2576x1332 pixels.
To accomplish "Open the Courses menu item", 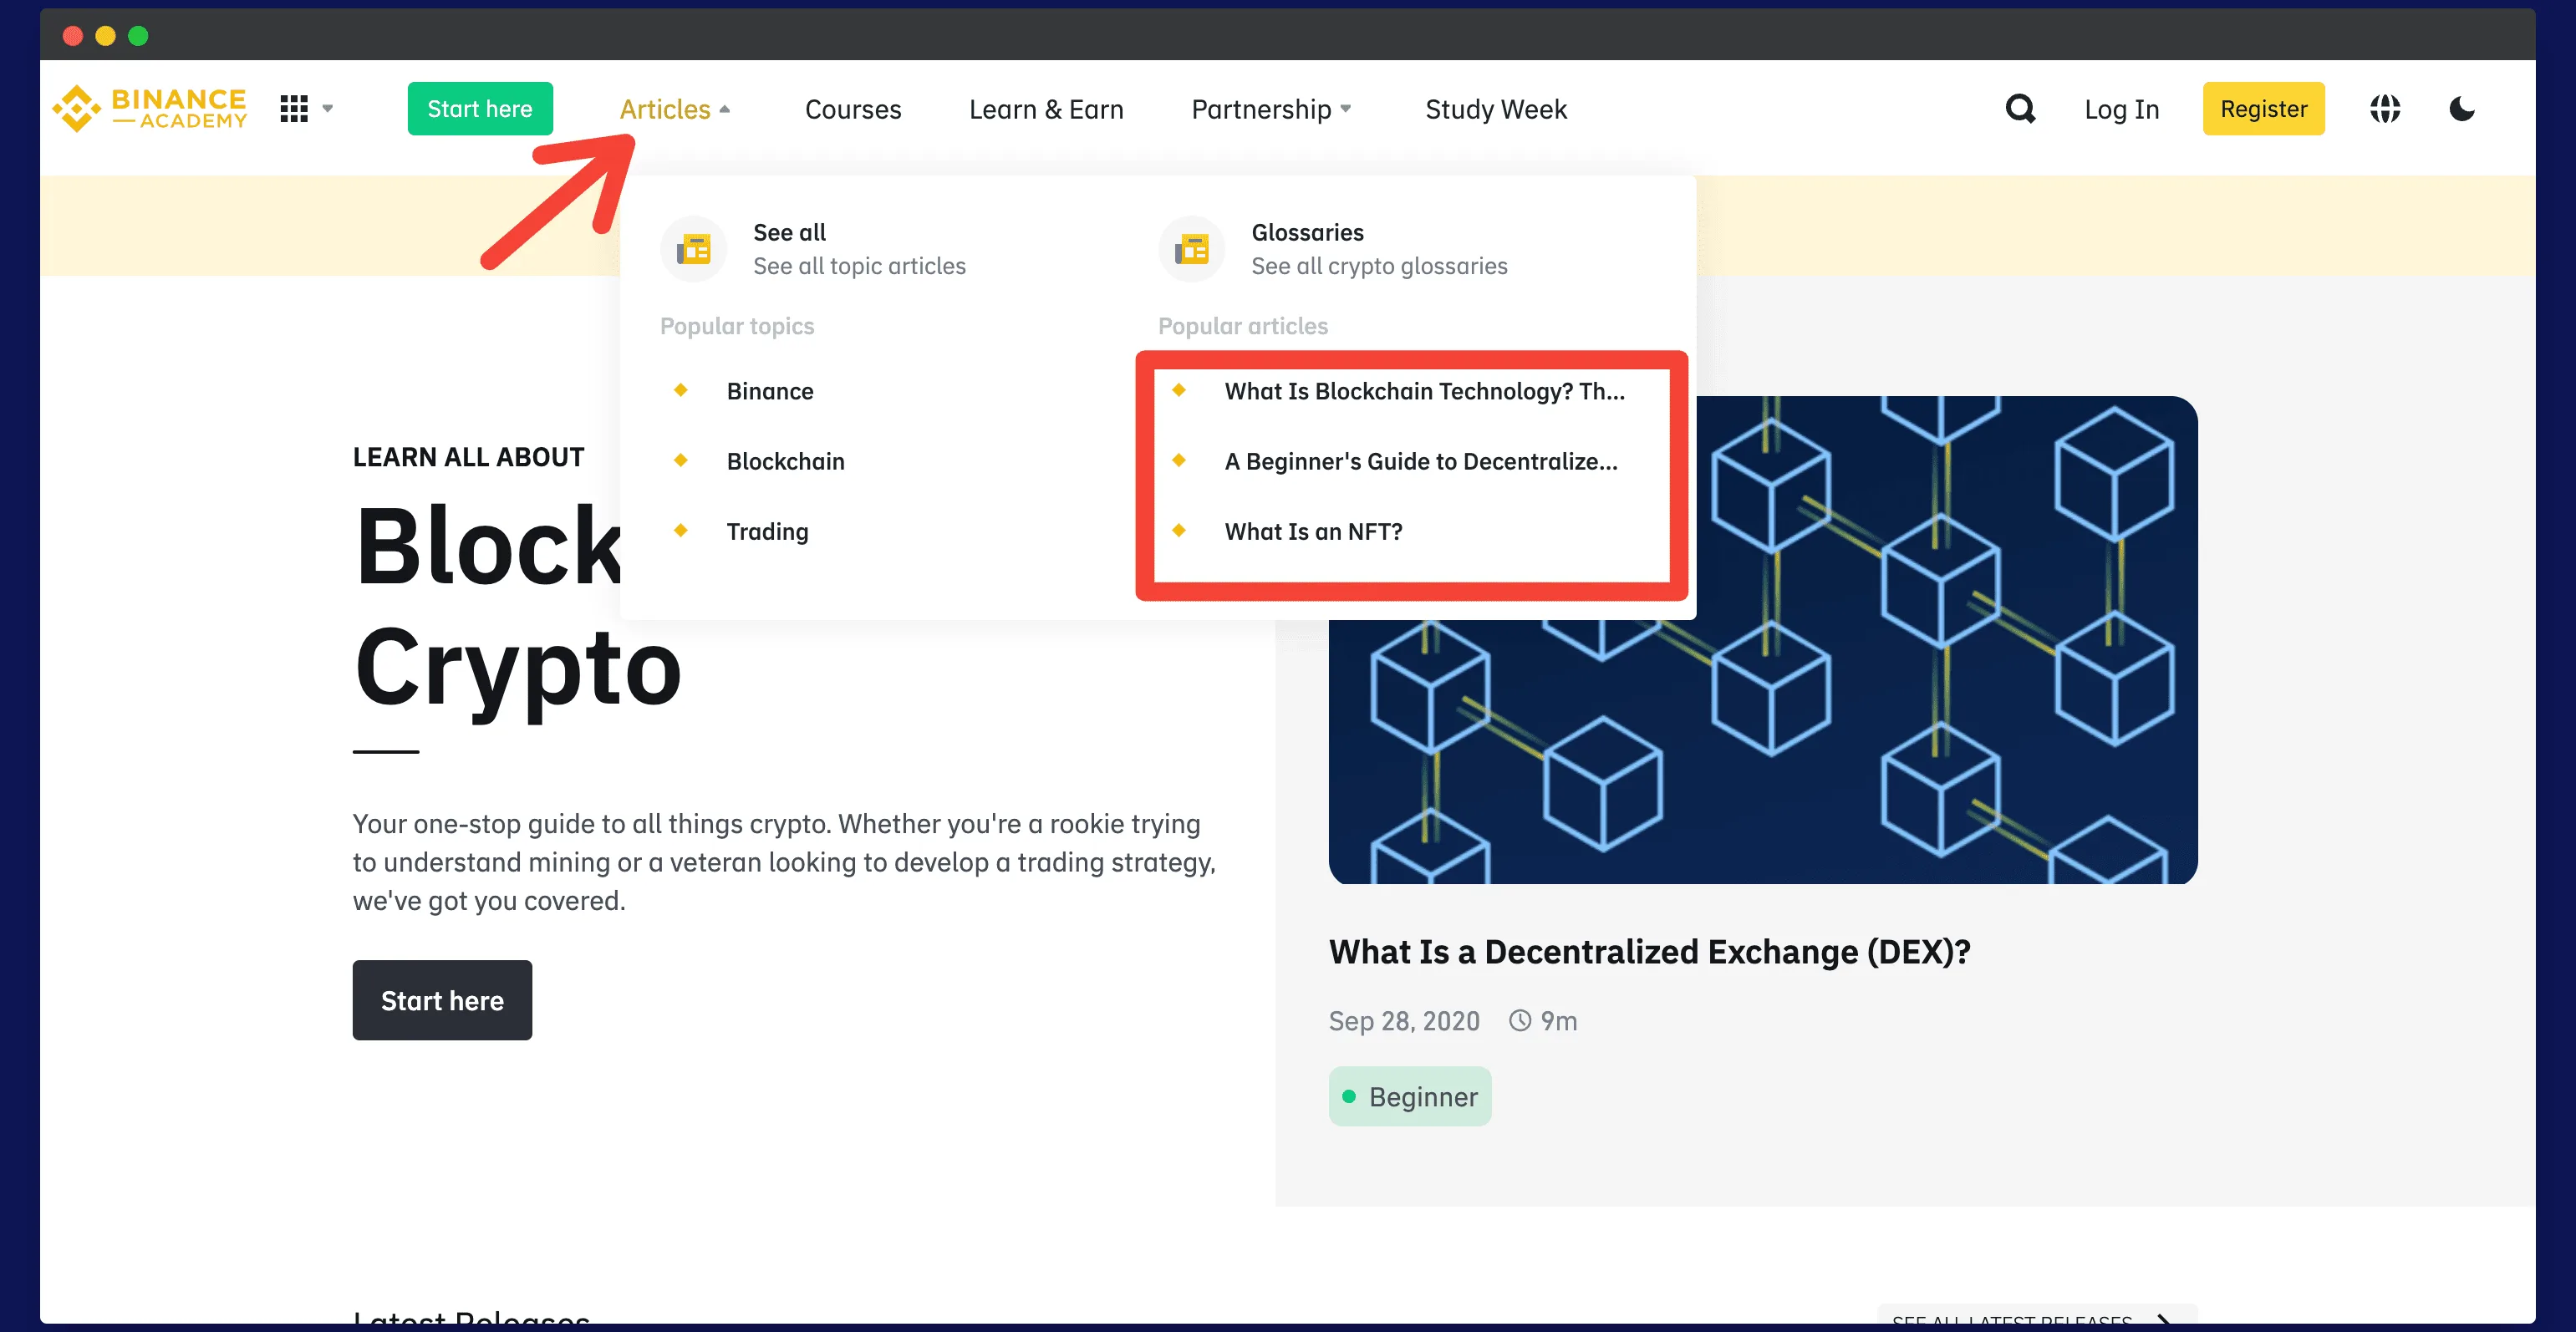I will tap(852, 109).
